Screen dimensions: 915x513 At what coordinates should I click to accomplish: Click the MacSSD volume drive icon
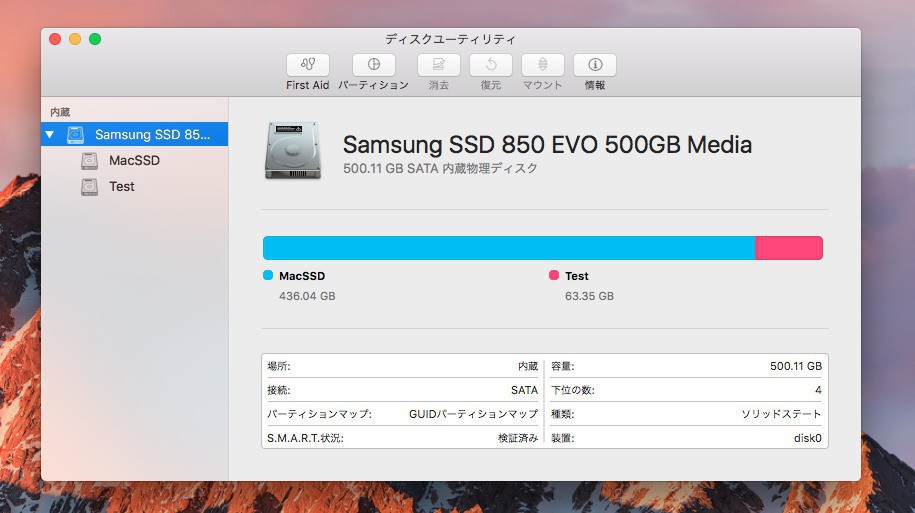pyautogui.click(x=89, y=160)
